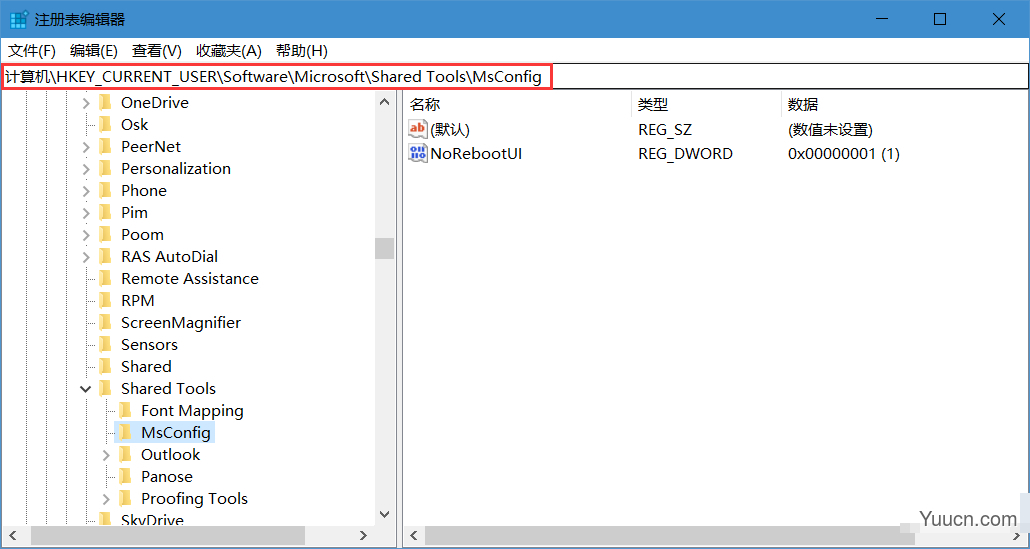The height and width of the screenshot is (549, 1030).
Task: Expand the RAS AutoDial key
Action: 86,257
